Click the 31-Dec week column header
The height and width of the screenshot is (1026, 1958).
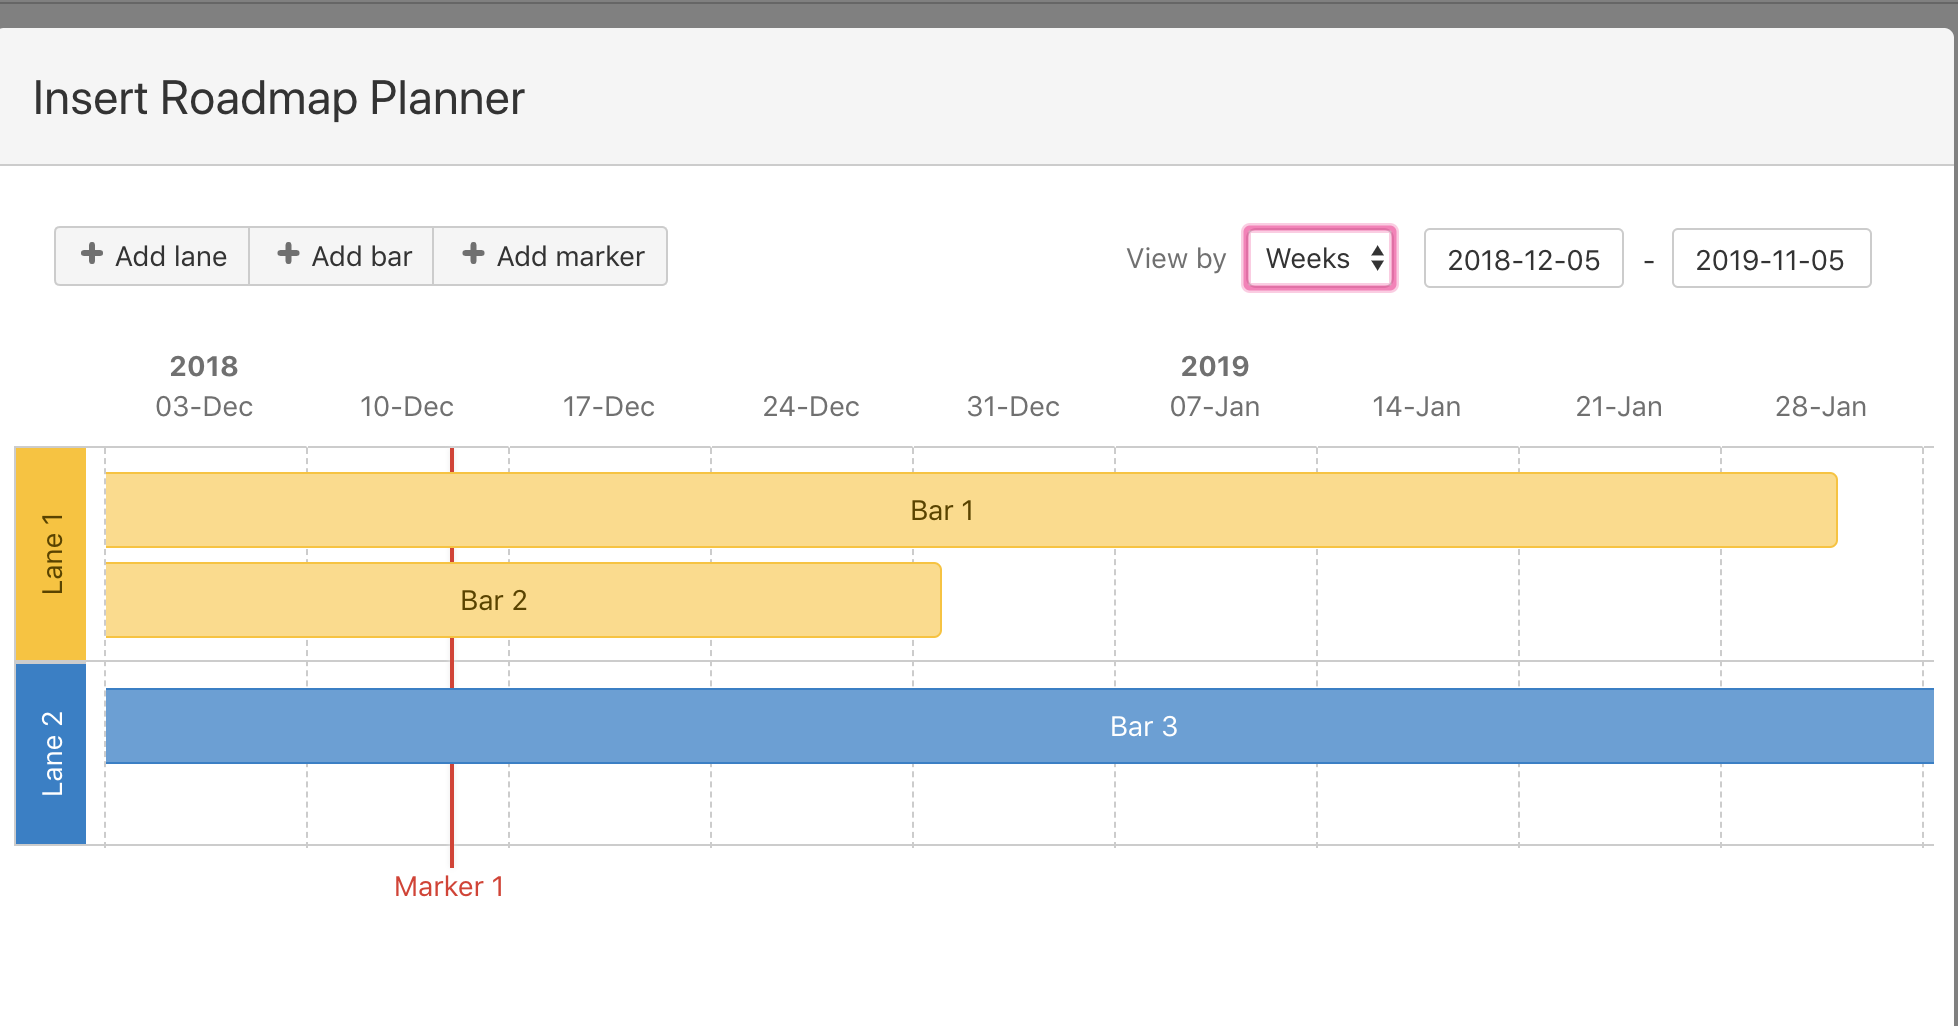(x=1013, y=407)
